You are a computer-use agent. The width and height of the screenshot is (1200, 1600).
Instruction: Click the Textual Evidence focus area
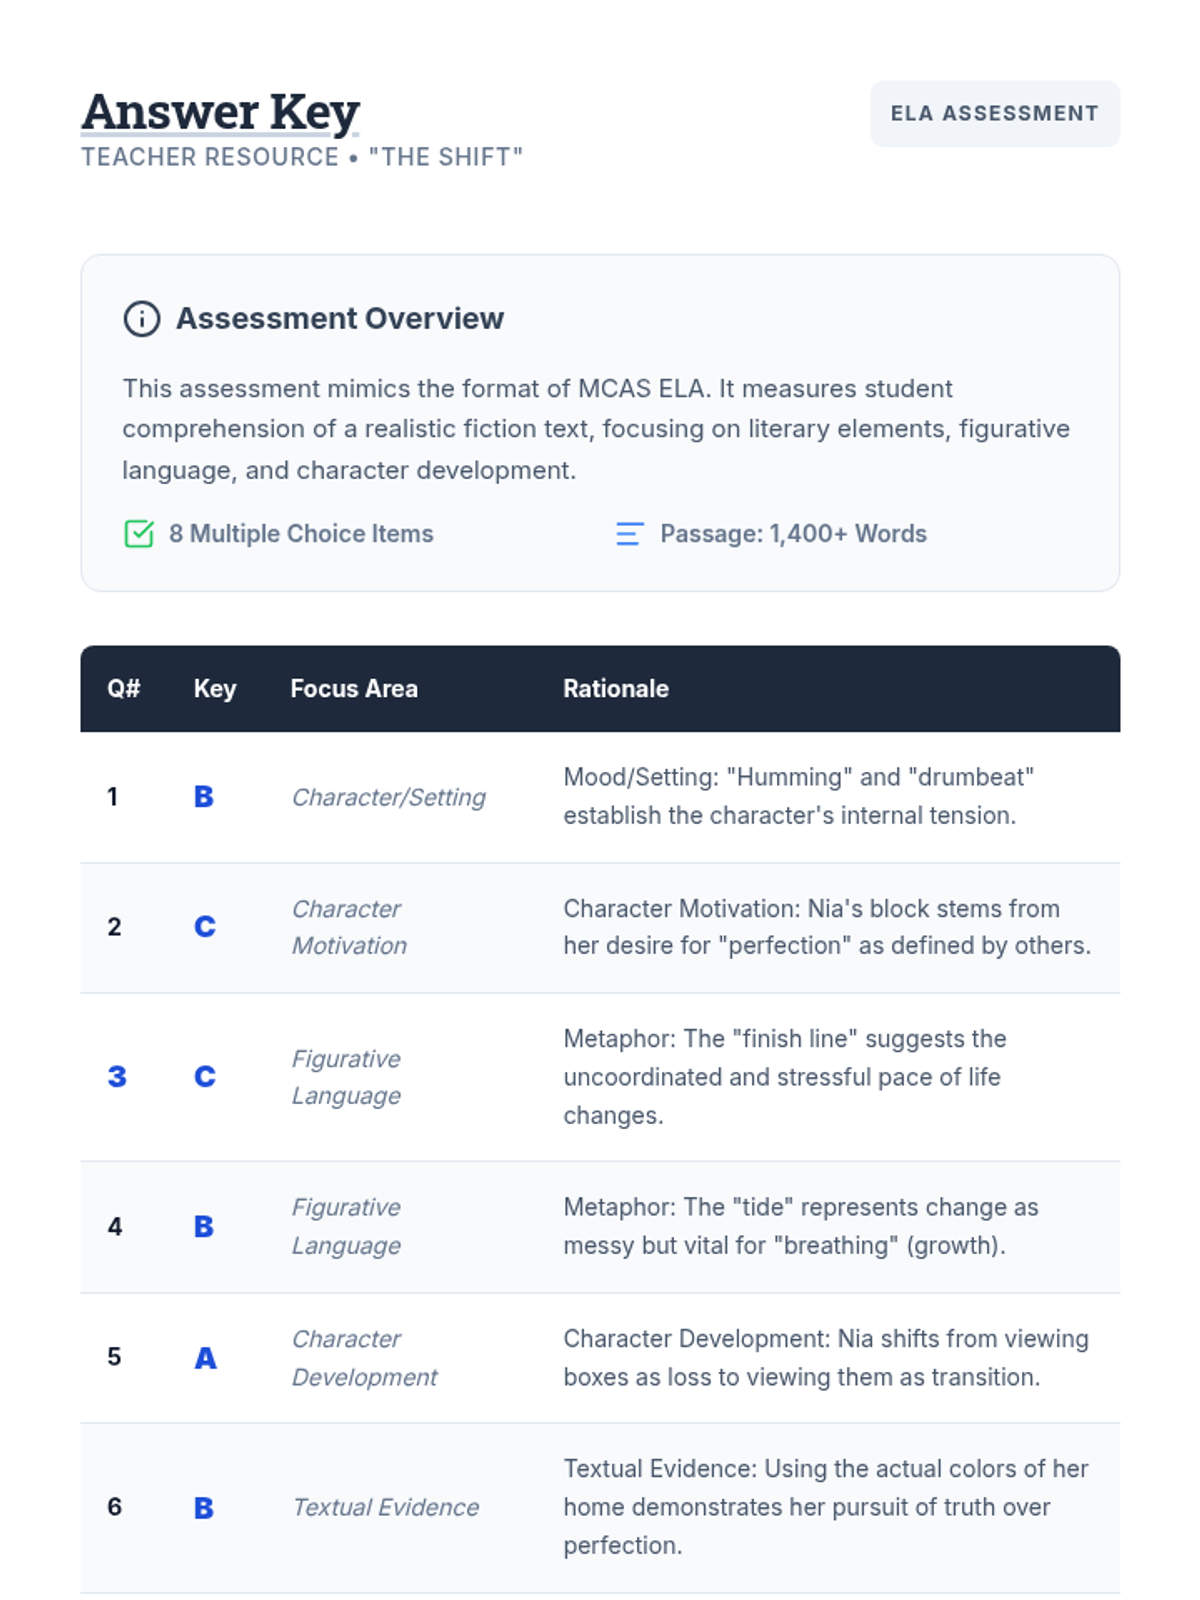tap(385, 1507)
